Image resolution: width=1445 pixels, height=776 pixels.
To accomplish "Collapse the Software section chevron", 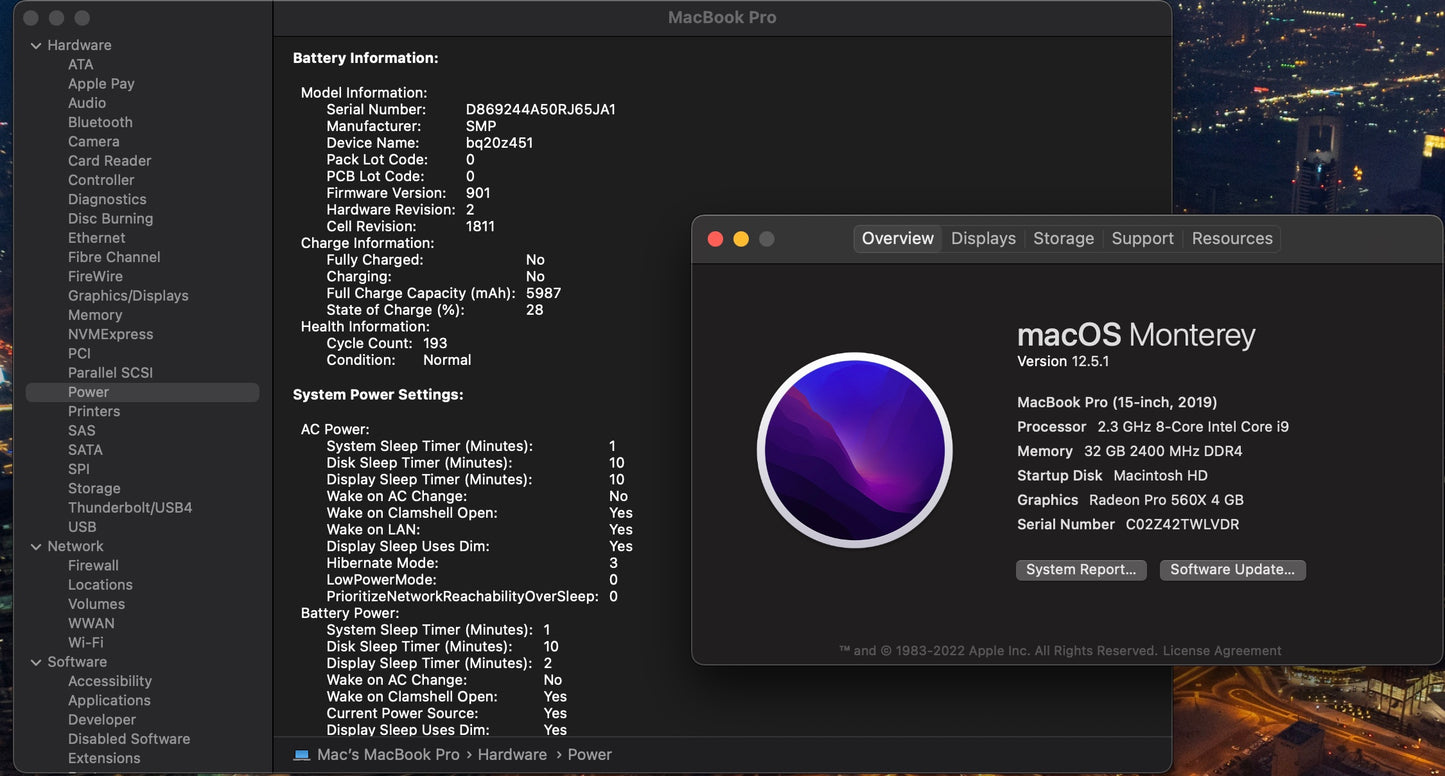I will [x=36, y=662].
